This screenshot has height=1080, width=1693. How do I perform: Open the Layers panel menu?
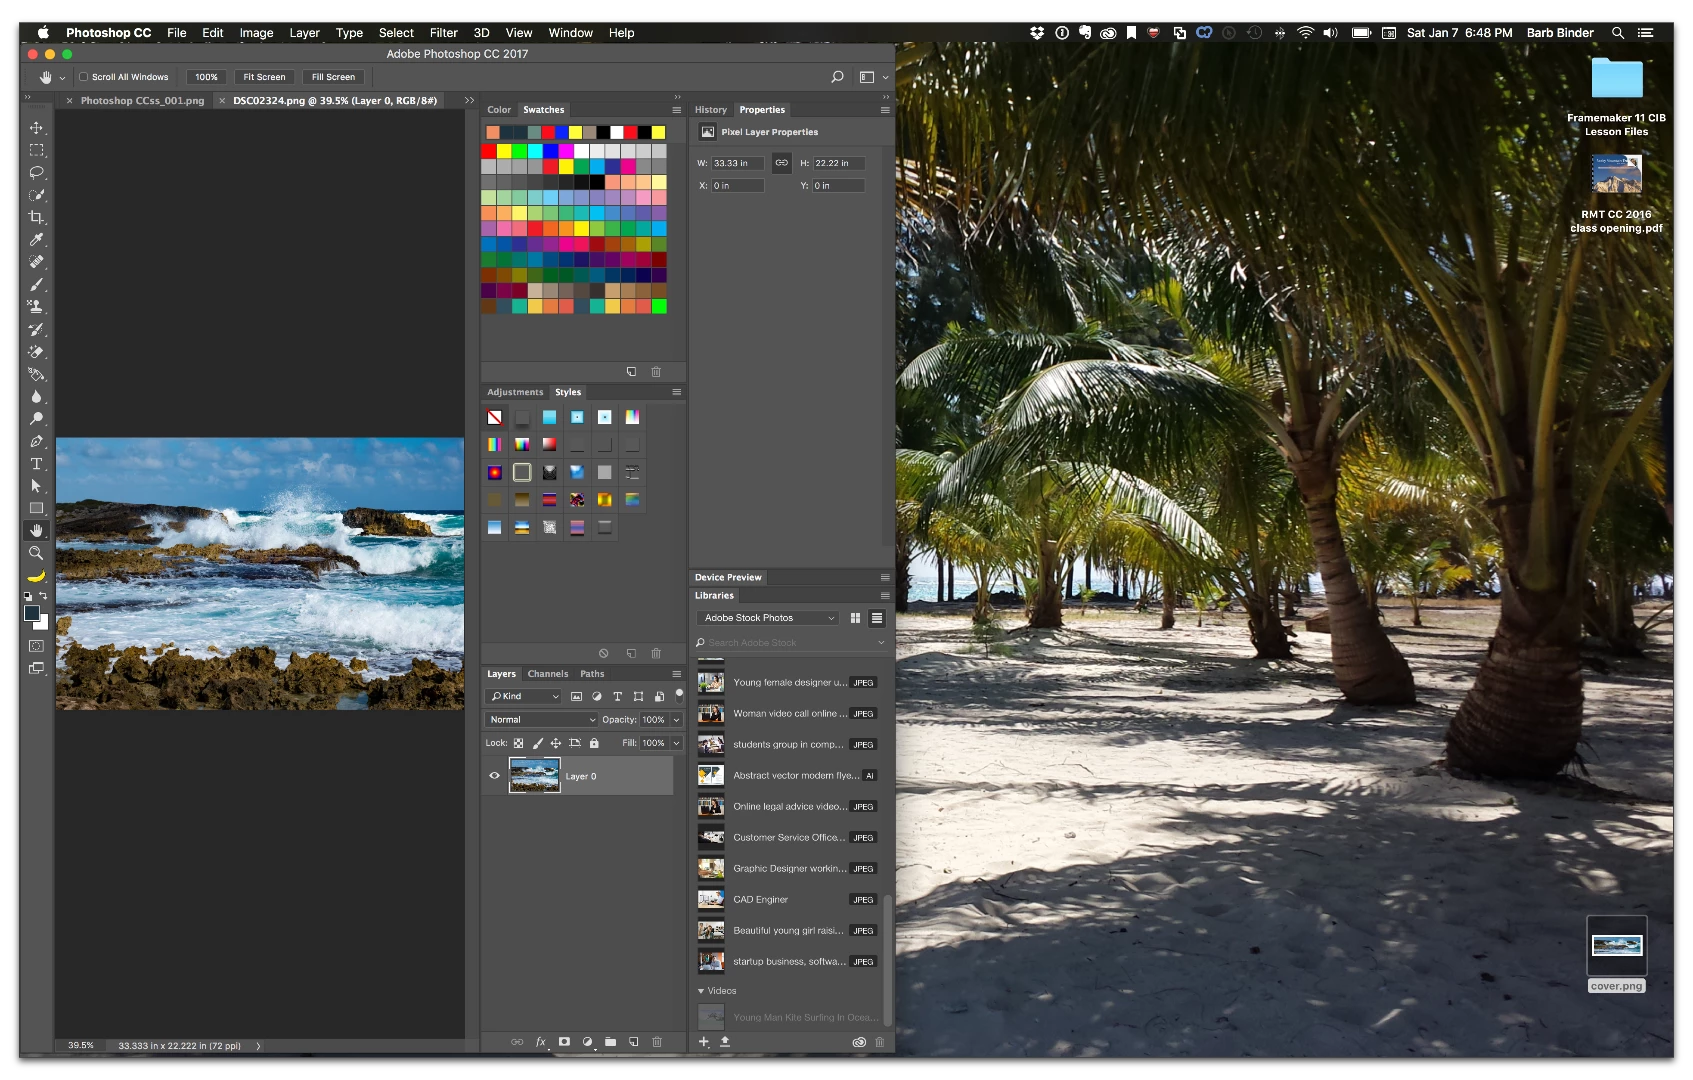[x=677, y=674]
